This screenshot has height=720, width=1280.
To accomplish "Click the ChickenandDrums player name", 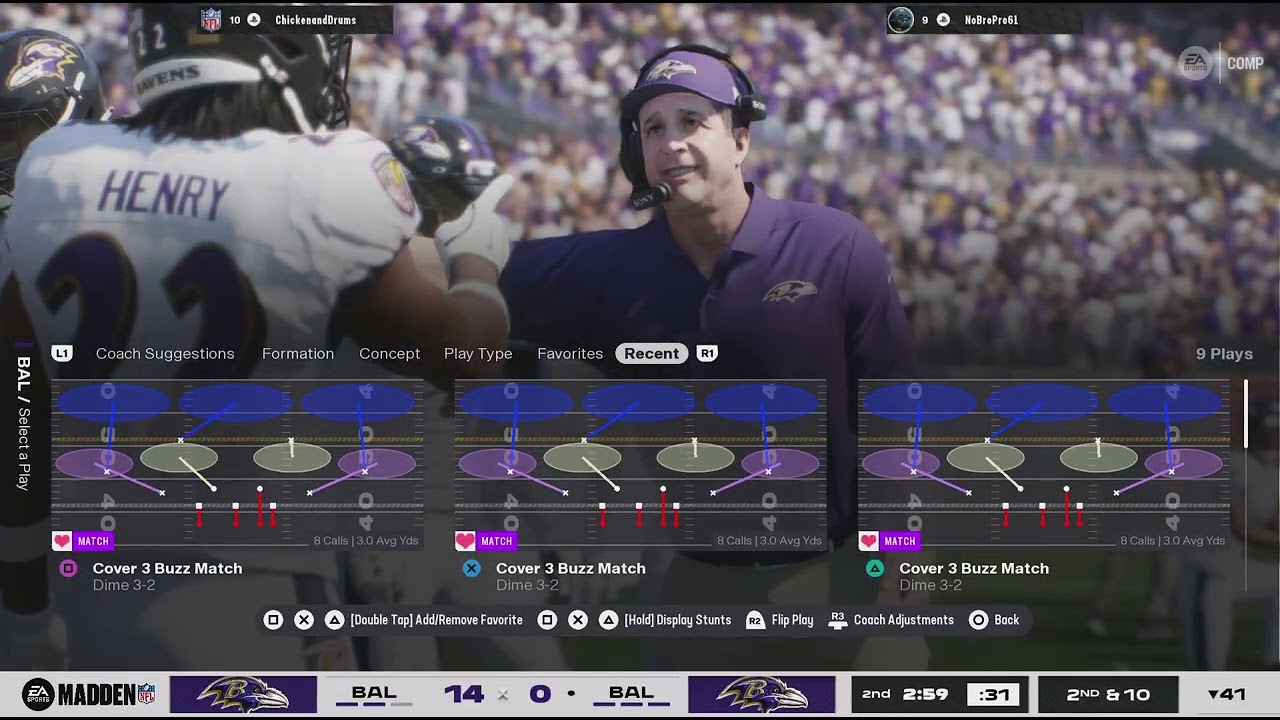I will 315,20.
